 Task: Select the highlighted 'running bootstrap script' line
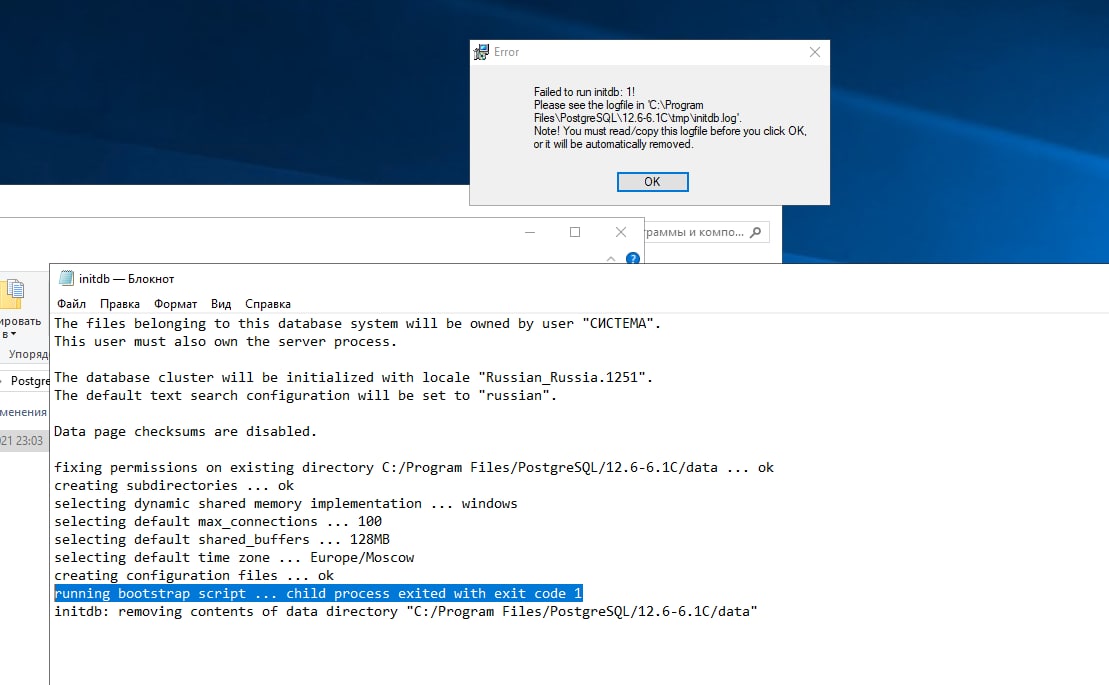[318, 593]
